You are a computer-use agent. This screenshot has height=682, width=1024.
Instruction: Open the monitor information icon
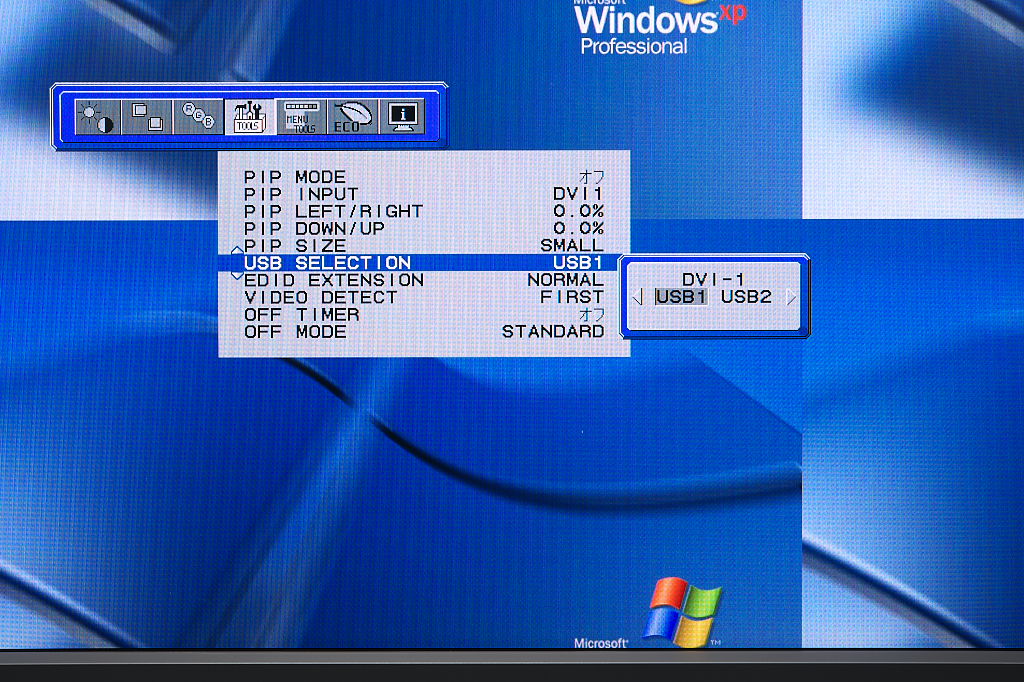(404, 117)
